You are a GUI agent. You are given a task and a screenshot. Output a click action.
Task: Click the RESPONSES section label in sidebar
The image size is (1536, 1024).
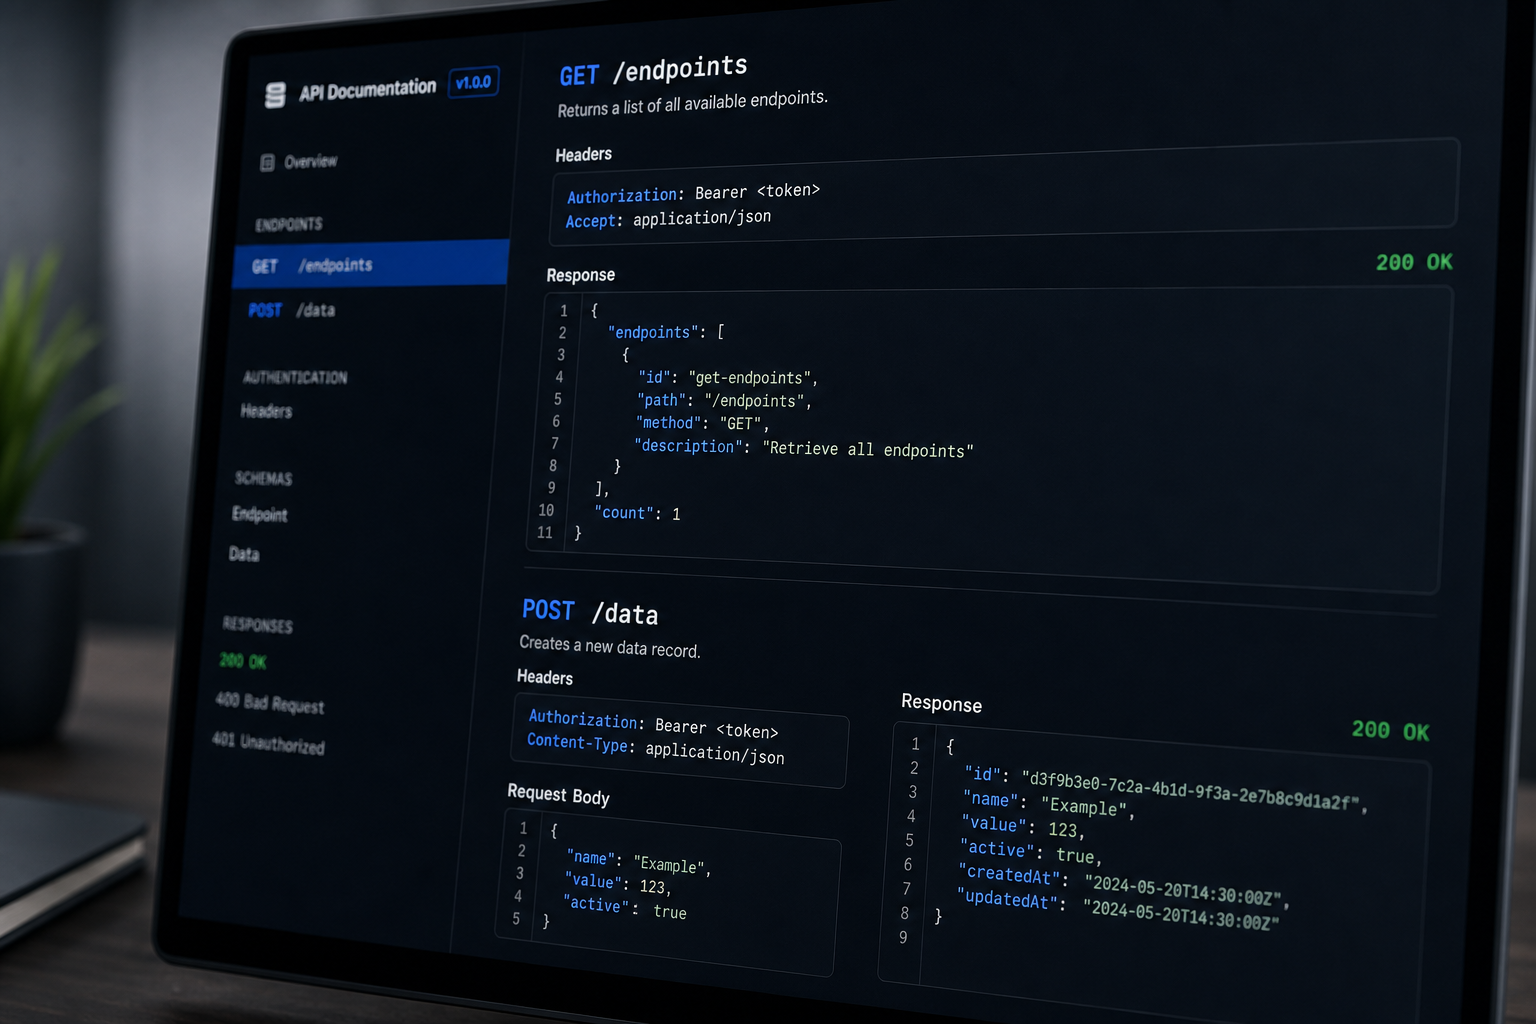pyautogui.click(x=258, y=624)
